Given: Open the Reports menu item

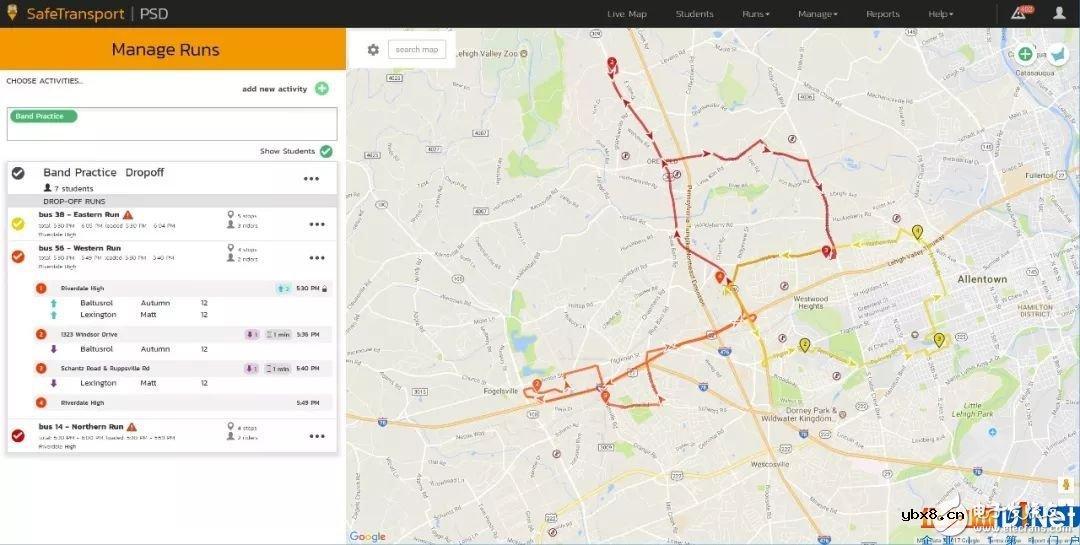Looking at the screenshot, I should 883,14.
